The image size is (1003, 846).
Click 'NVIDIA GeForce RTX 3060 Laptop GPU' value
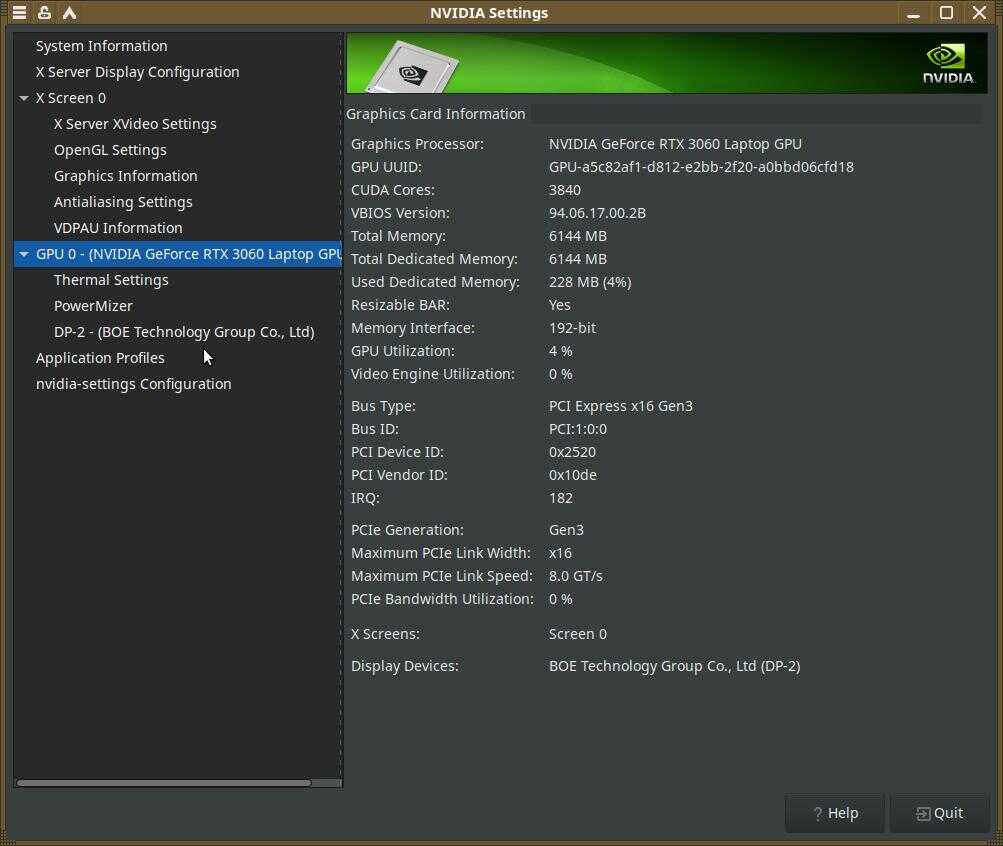675,145
